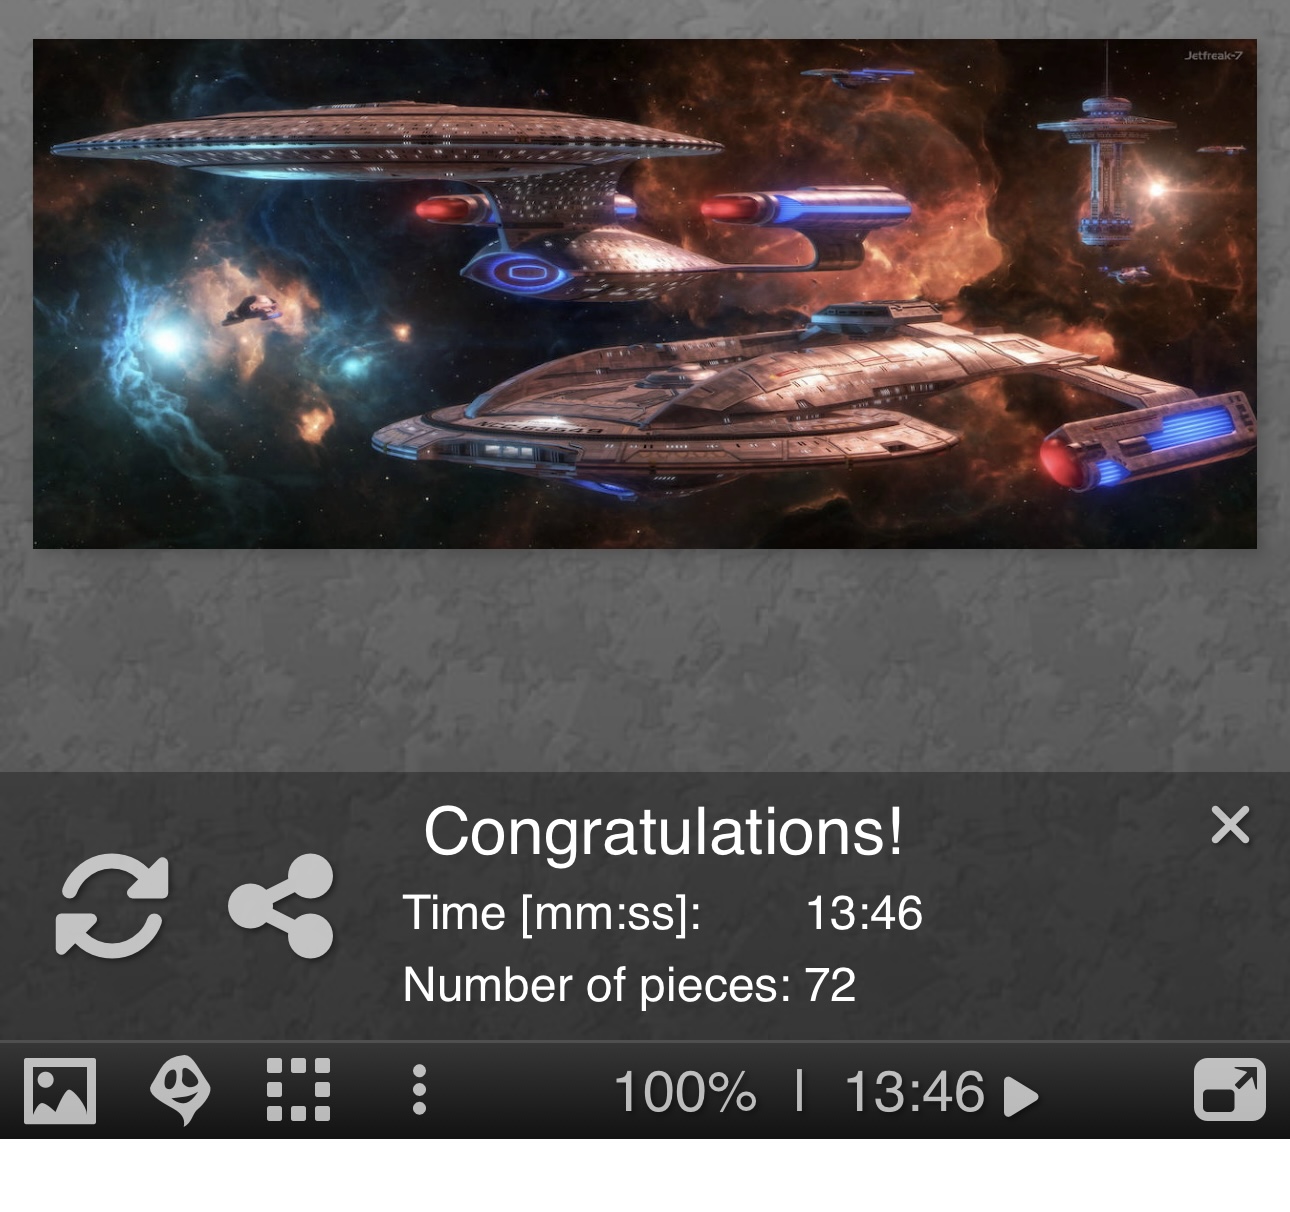Image resolution: width=1290 pixels, height=1212 pixels.
Task: Restart the puzzle with the circular arrows icon
Action: click(111, 906)
